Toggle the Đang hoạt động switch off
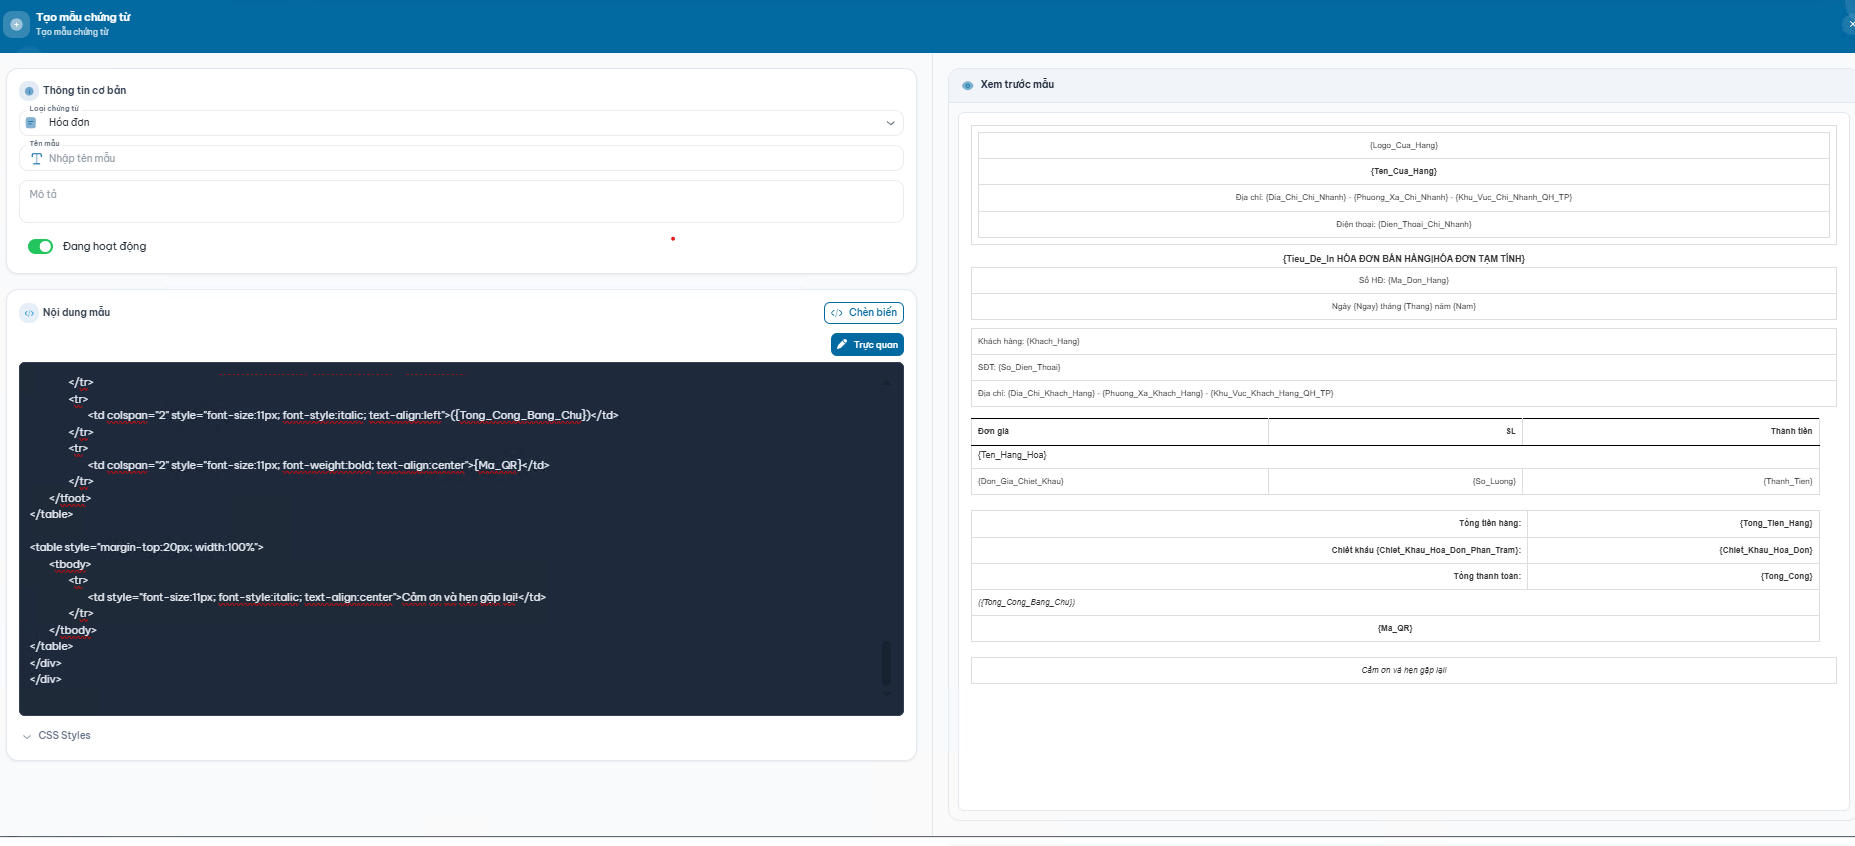This screenshot has width=1855, height=846. (40, 247)
